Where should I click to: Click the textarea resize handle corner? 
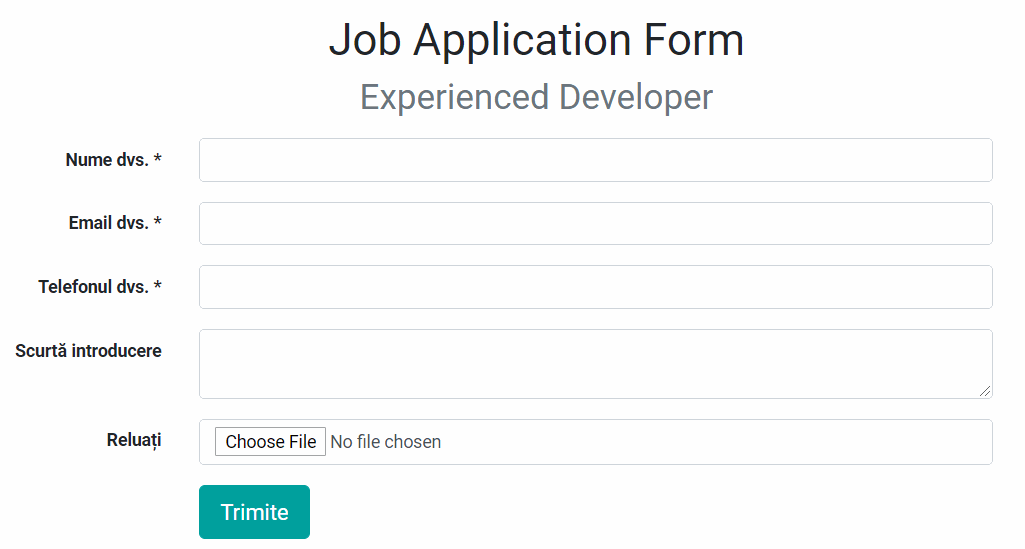point(985,391)
